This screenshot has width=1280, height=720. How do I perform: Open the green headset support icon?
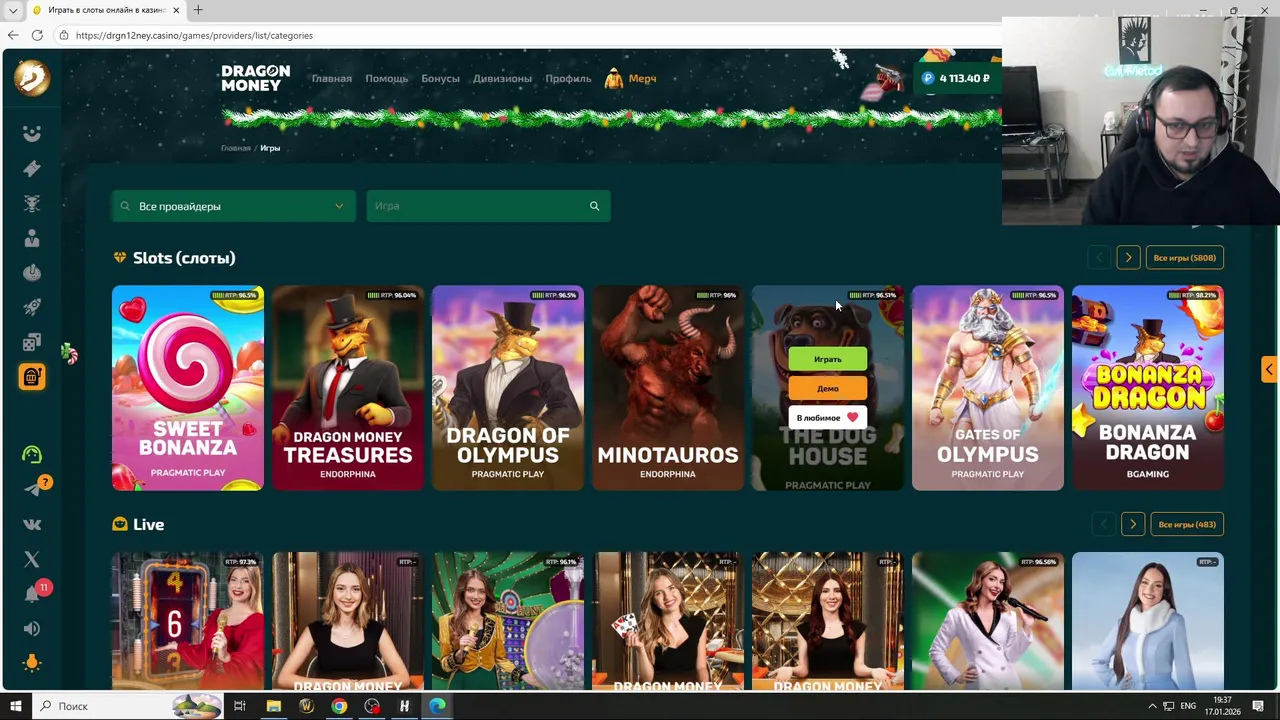coord(32,454)
